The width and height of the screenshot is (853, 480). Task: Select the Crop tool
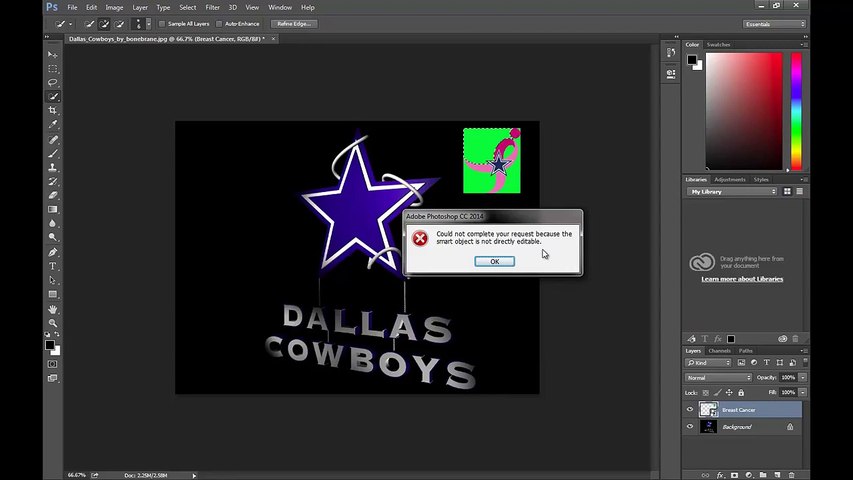53,110
